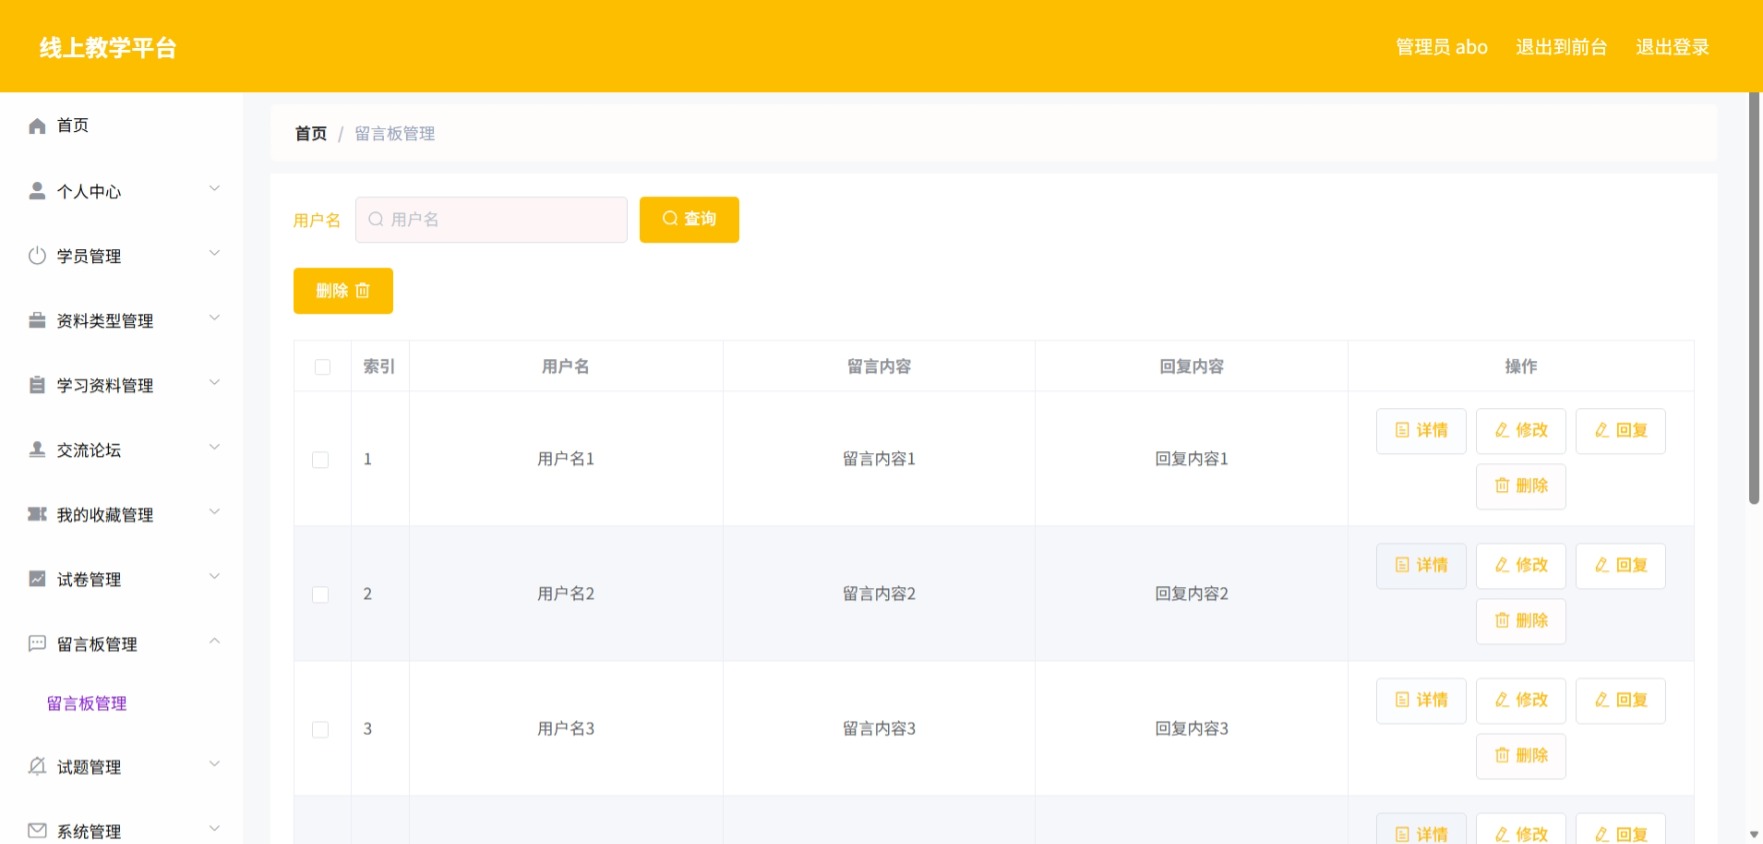
Task: Expand the 试卷管理 menu chevron
Action: click(214, 576)
